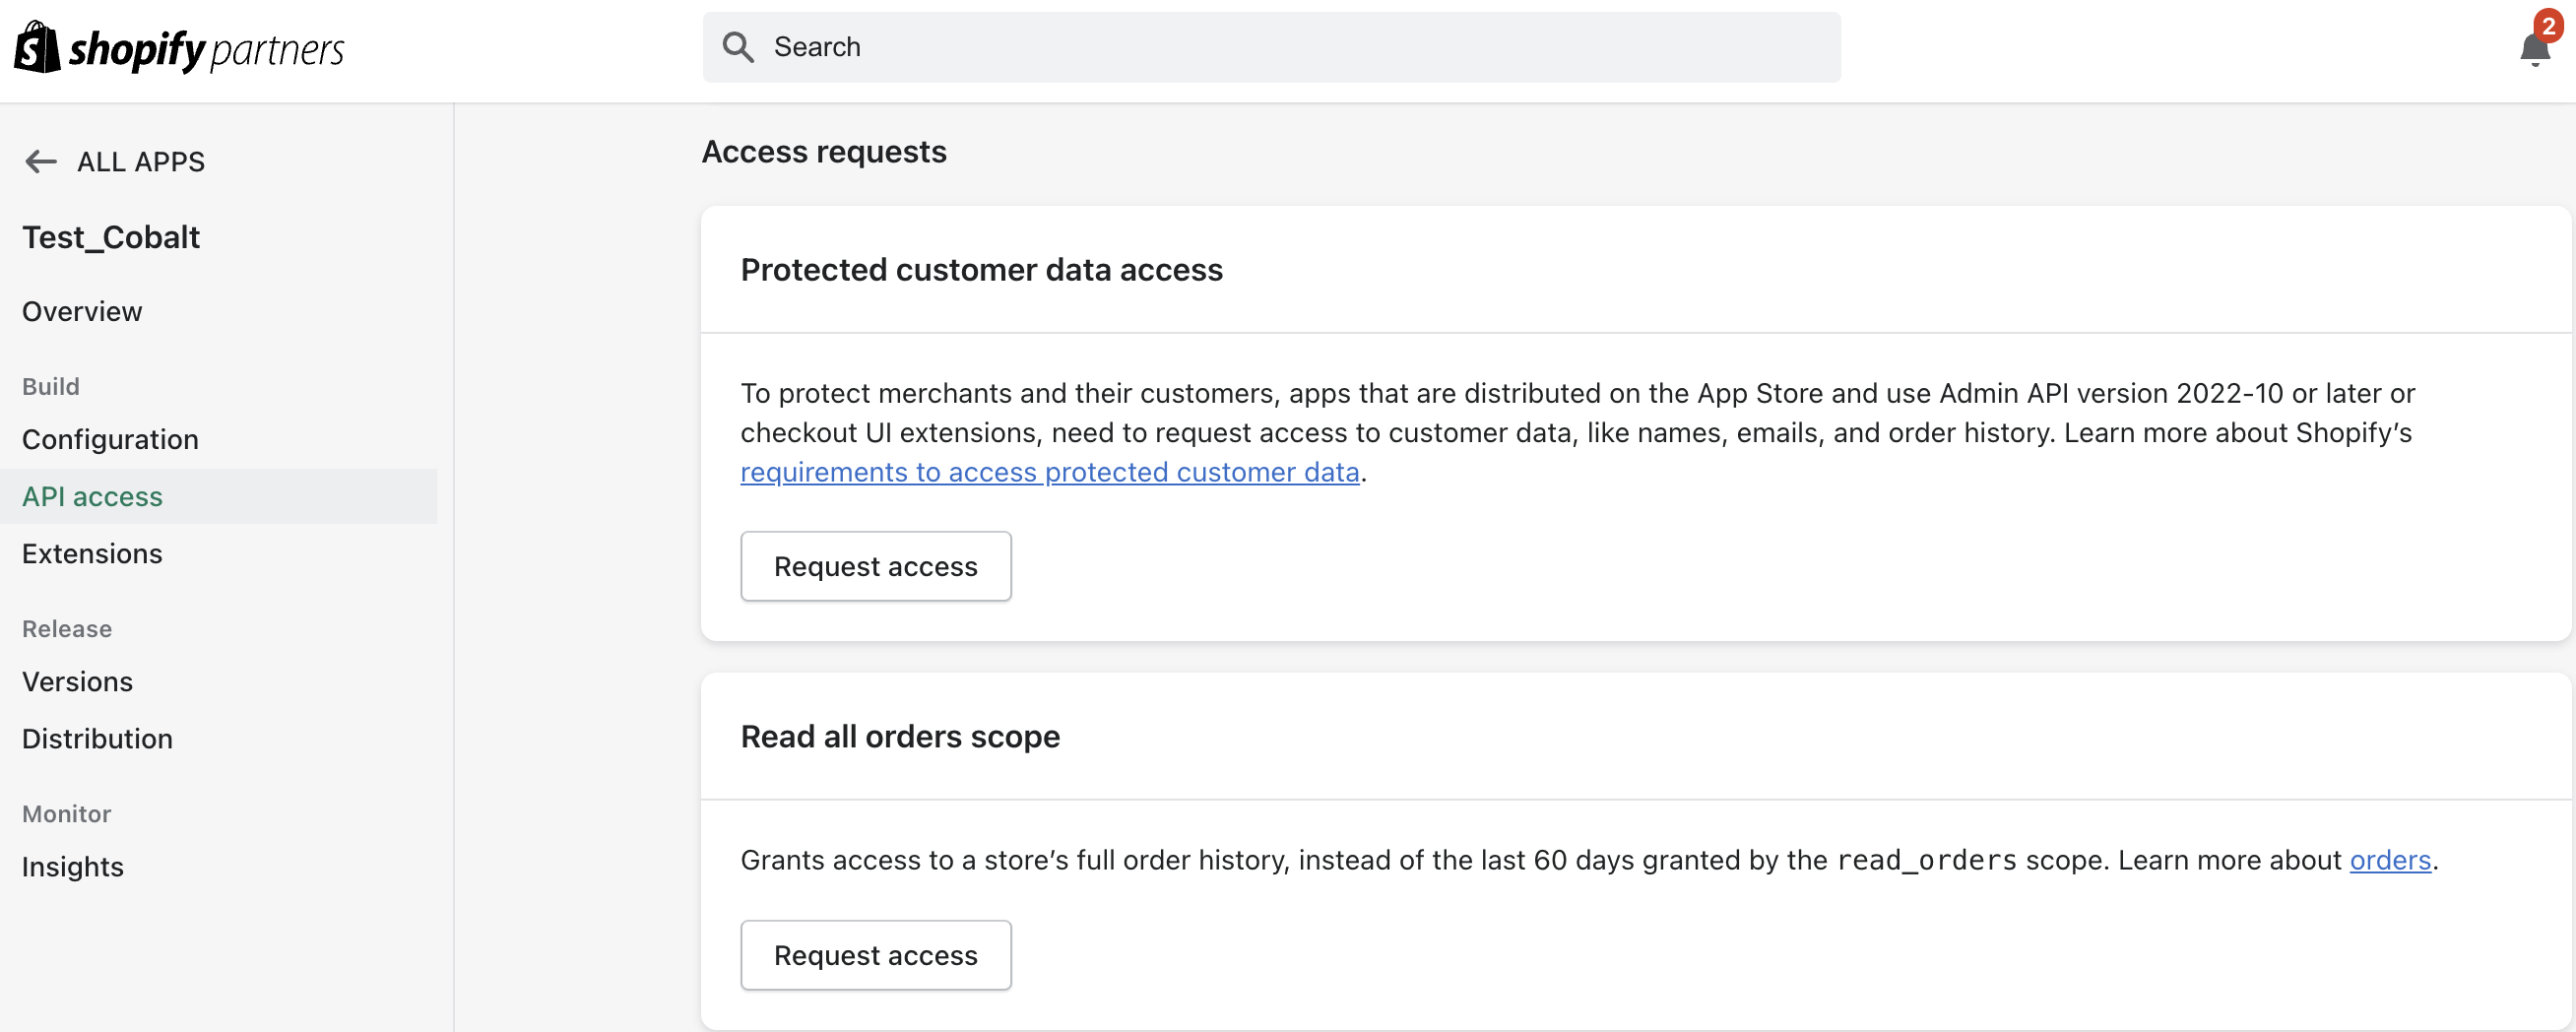Click the Shopify Partners logo

(178, 46)
